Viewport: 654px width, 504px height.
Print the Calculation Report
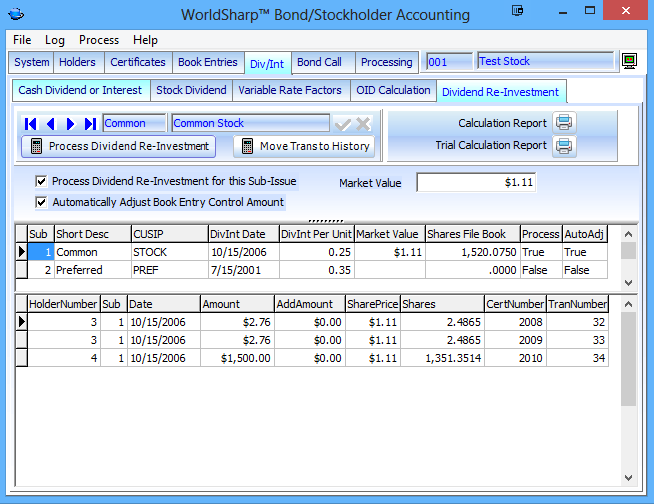click(565, 123)
